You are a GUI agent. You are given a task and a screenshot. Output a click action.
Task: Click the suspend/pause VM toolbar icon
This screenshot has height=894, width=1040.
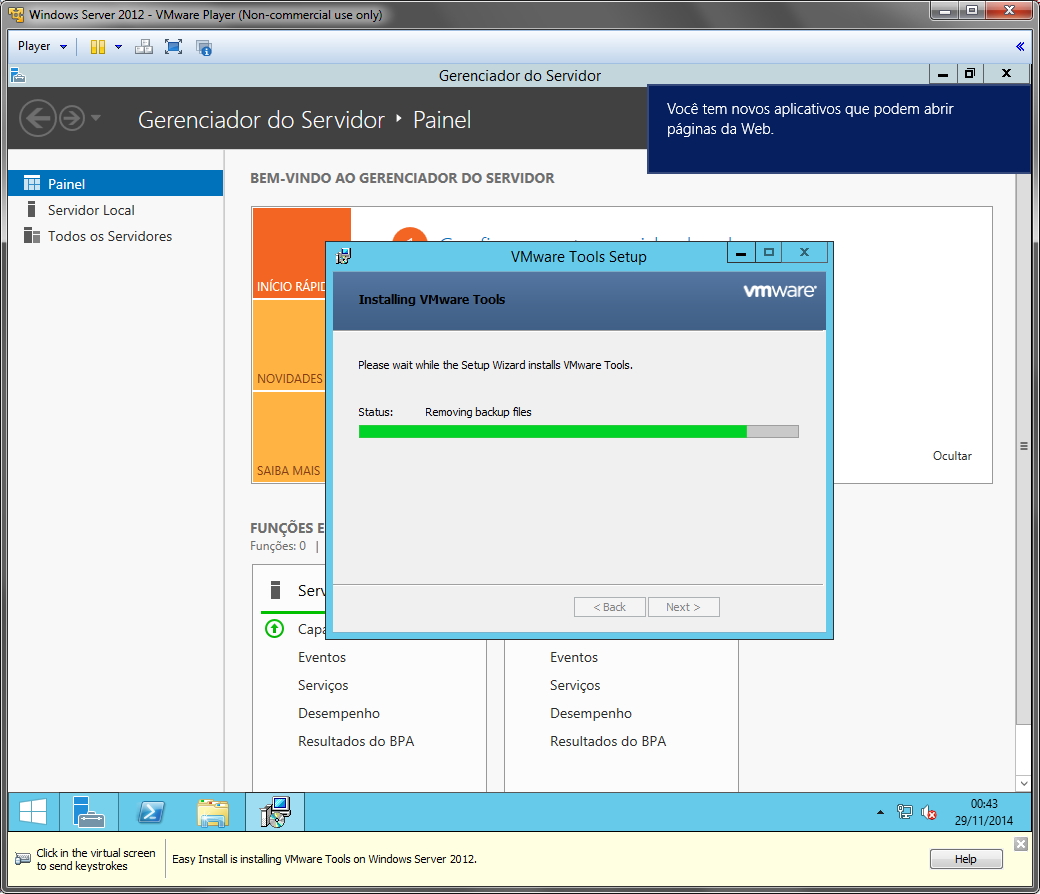click(98, 46)
